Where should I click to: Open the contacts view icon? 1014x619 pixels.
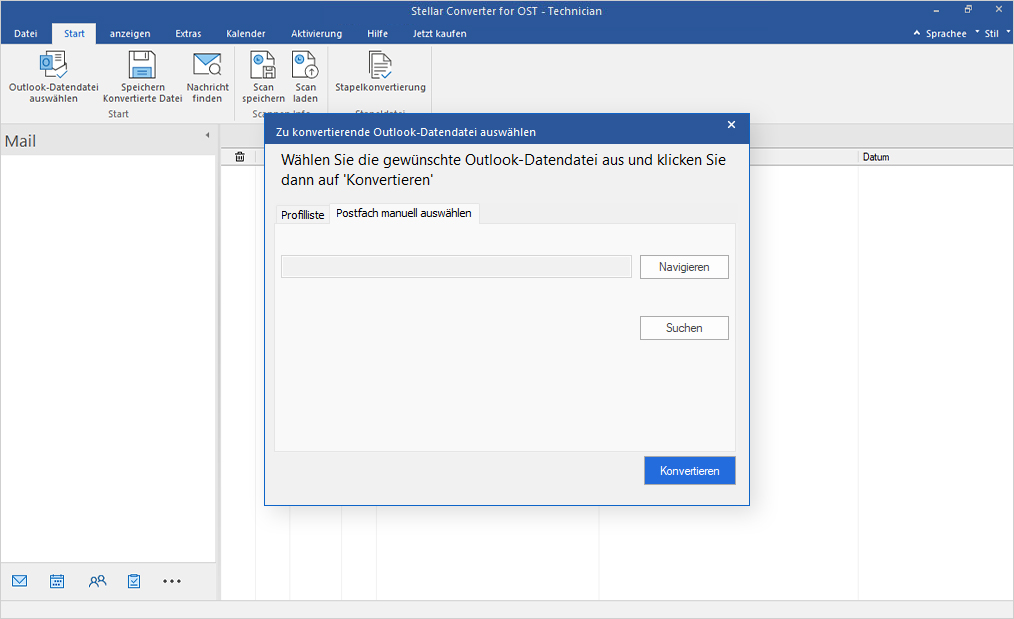pyautogui.click(x=97, y=581)
